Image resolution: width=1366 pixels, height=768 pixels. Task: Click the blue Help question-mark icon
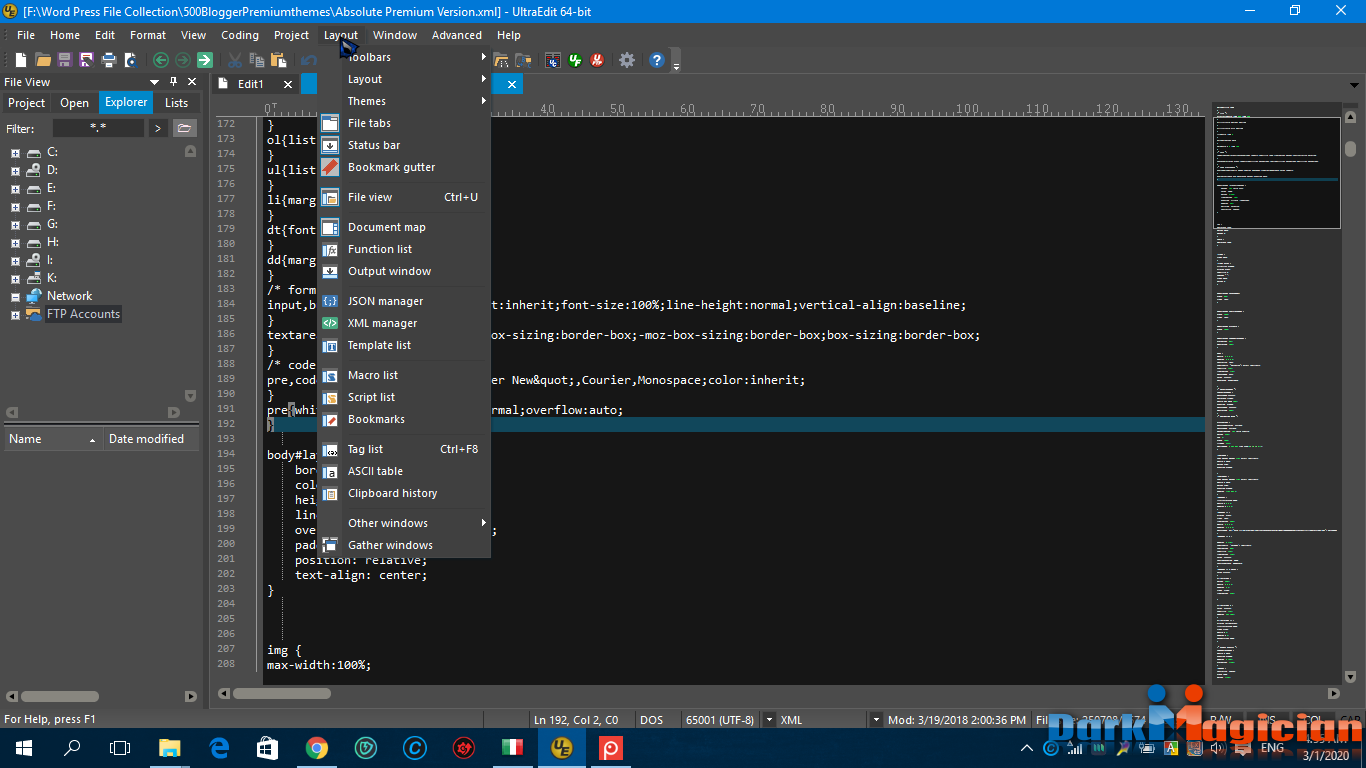point(657,60)
